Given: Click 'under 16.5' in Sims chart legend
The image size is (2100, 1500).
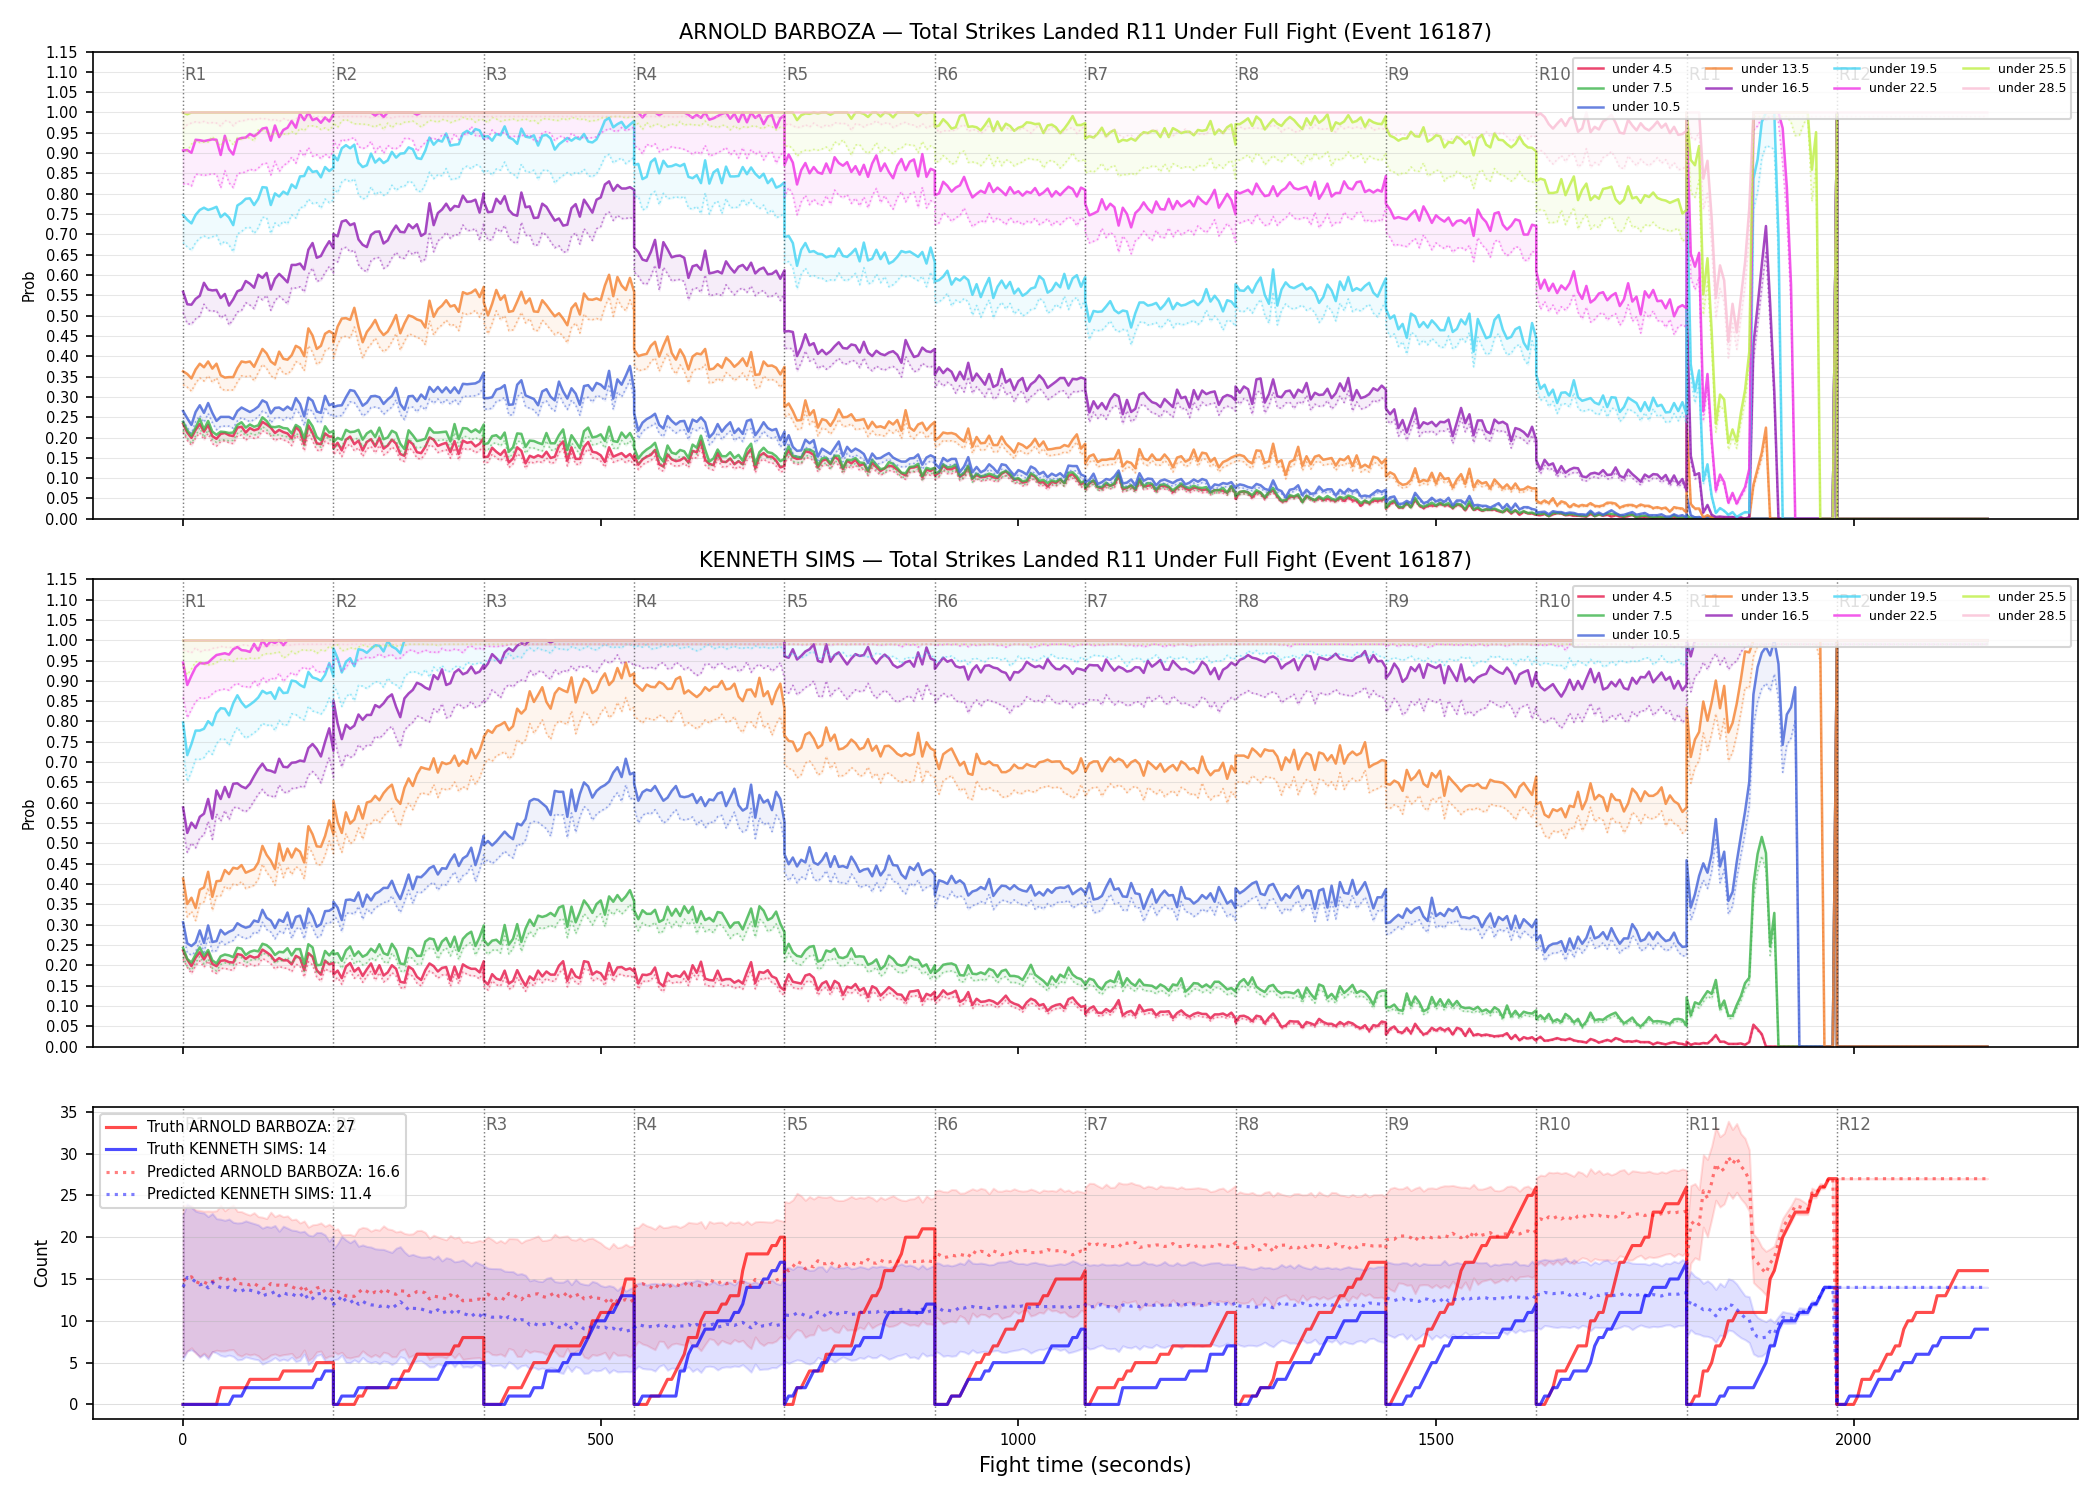Looking at the screenshot, I should (1774, 616).
